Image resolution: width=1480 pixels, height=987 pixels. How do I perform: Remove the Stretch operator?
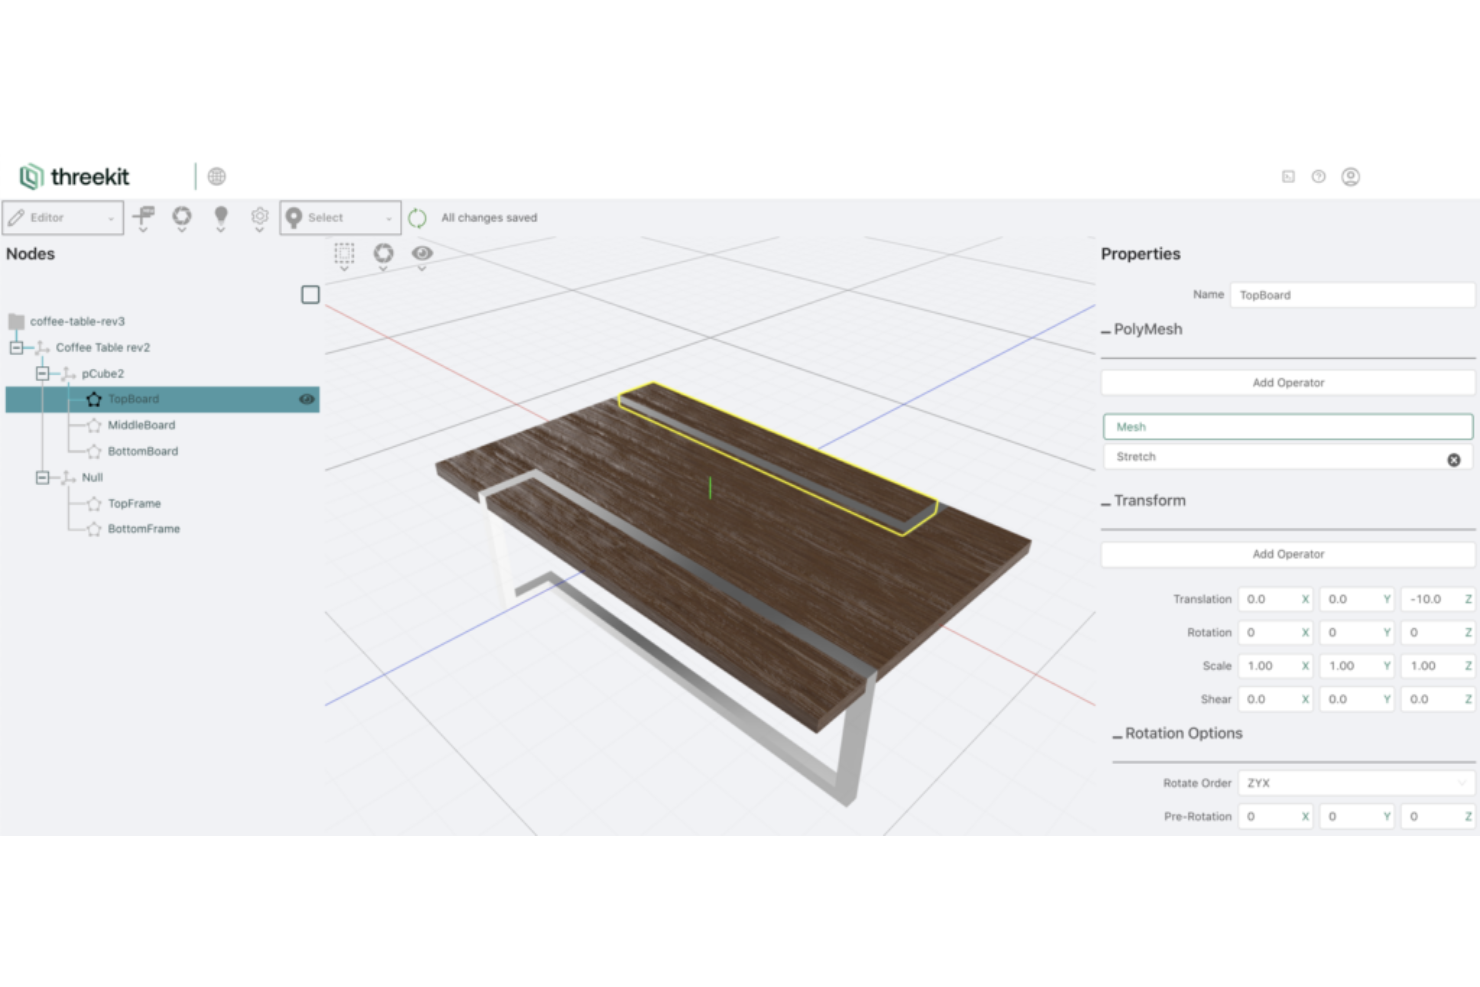click(x=1454, y=460)
